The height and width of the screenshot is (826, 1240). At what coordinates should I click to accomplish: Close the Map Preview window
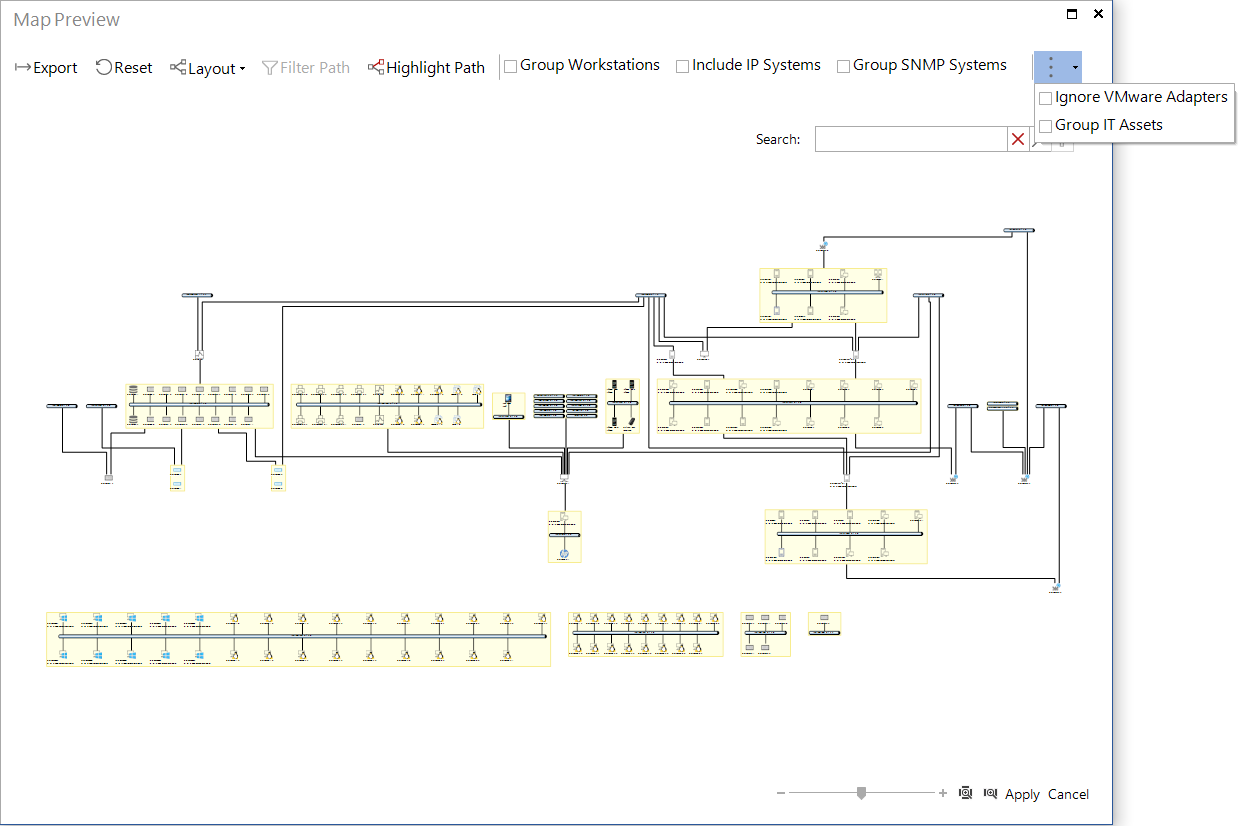pos(1098,14)
